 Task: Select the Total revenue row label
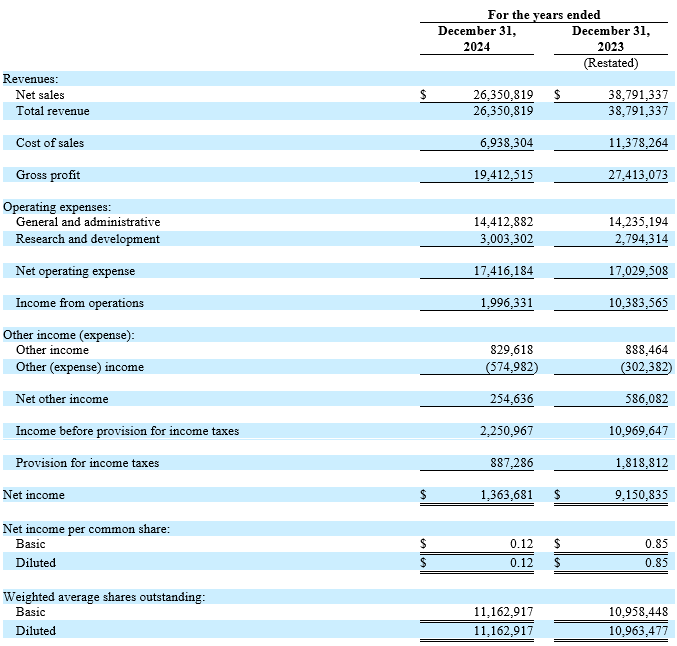click(53, 111)
